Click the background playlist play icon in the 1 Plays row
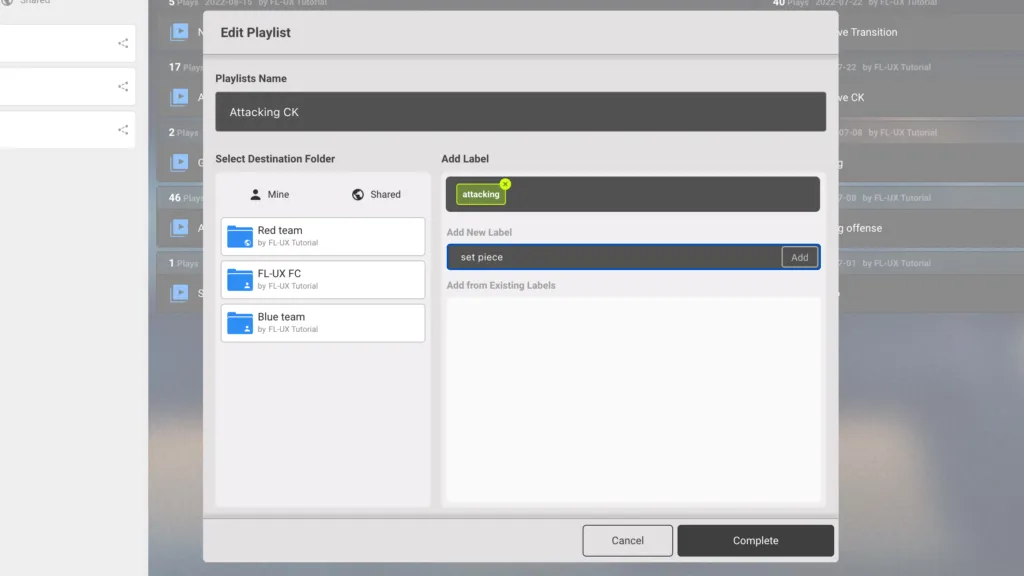The image size is (1024, 576). (180, 293)
